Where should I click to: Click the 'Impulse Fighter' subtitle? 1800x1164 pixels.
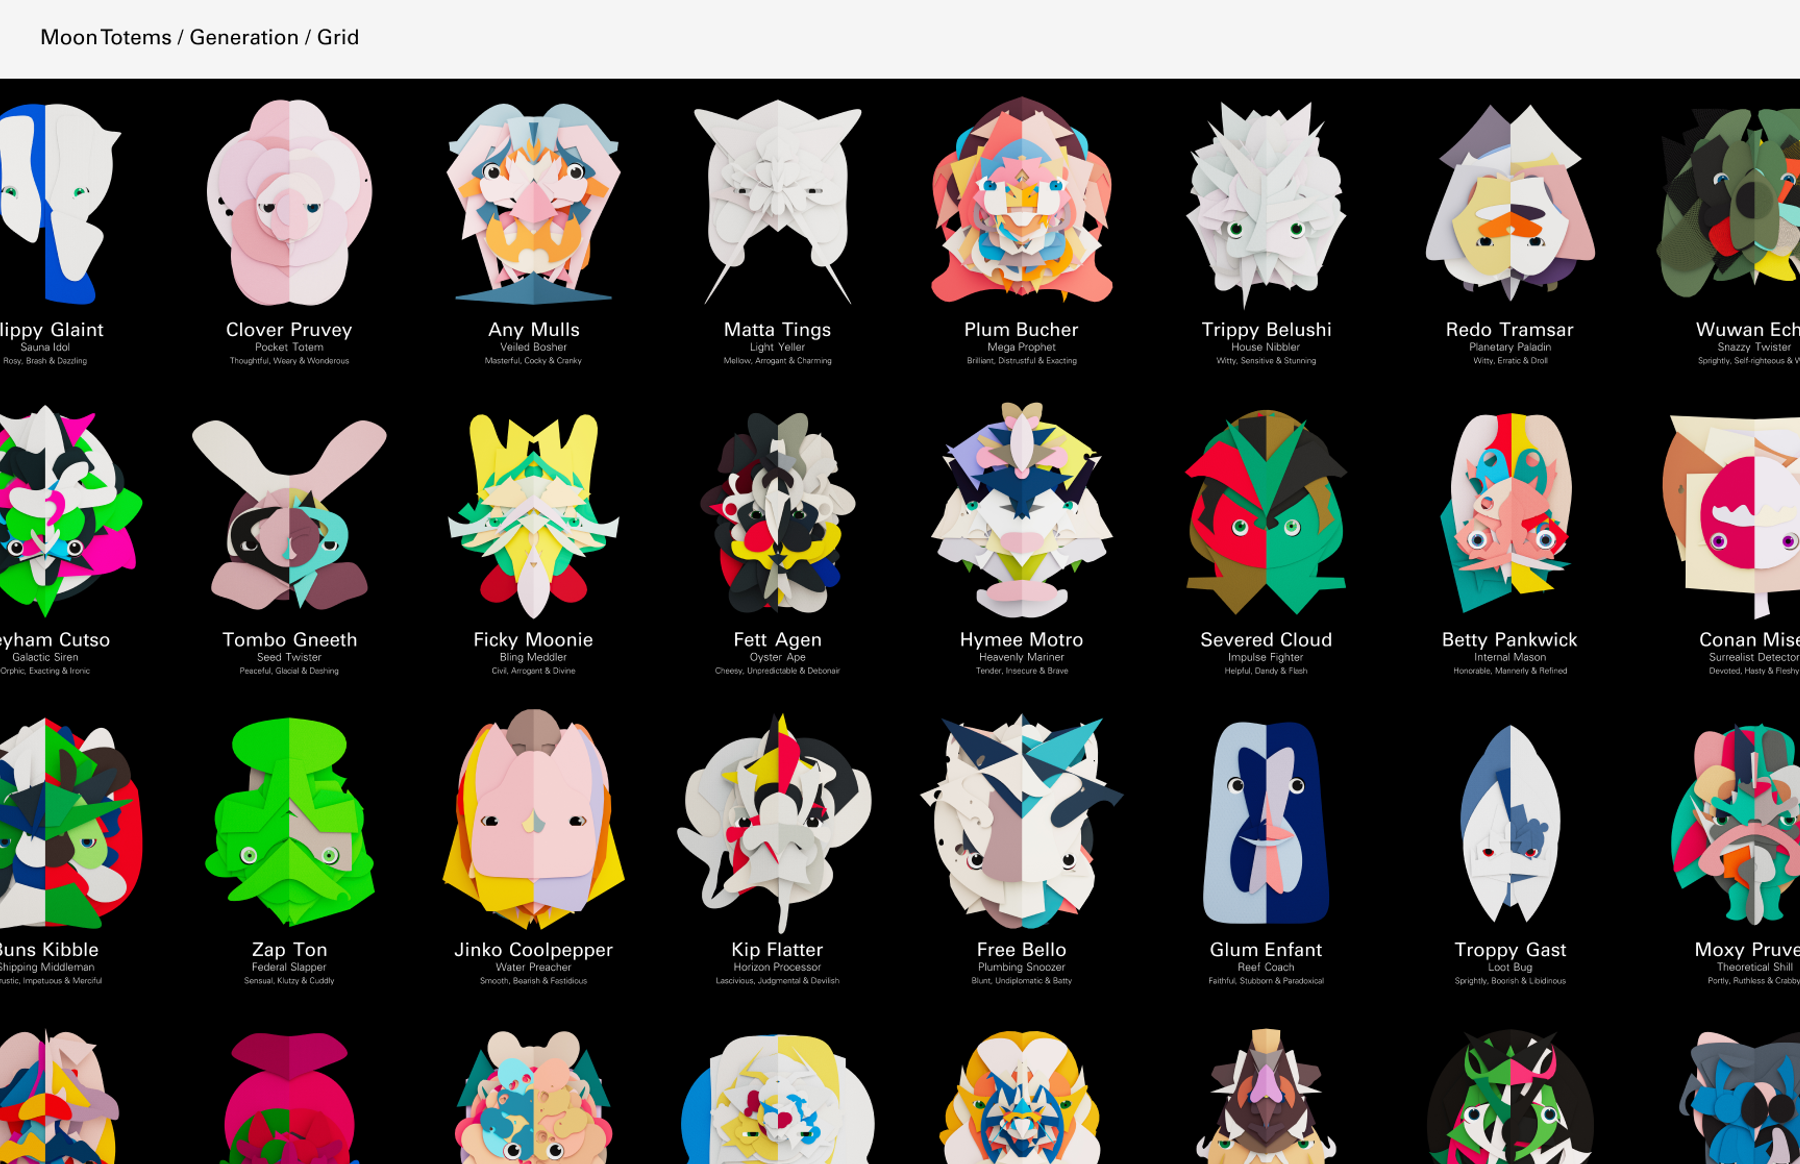[1266, 657]
